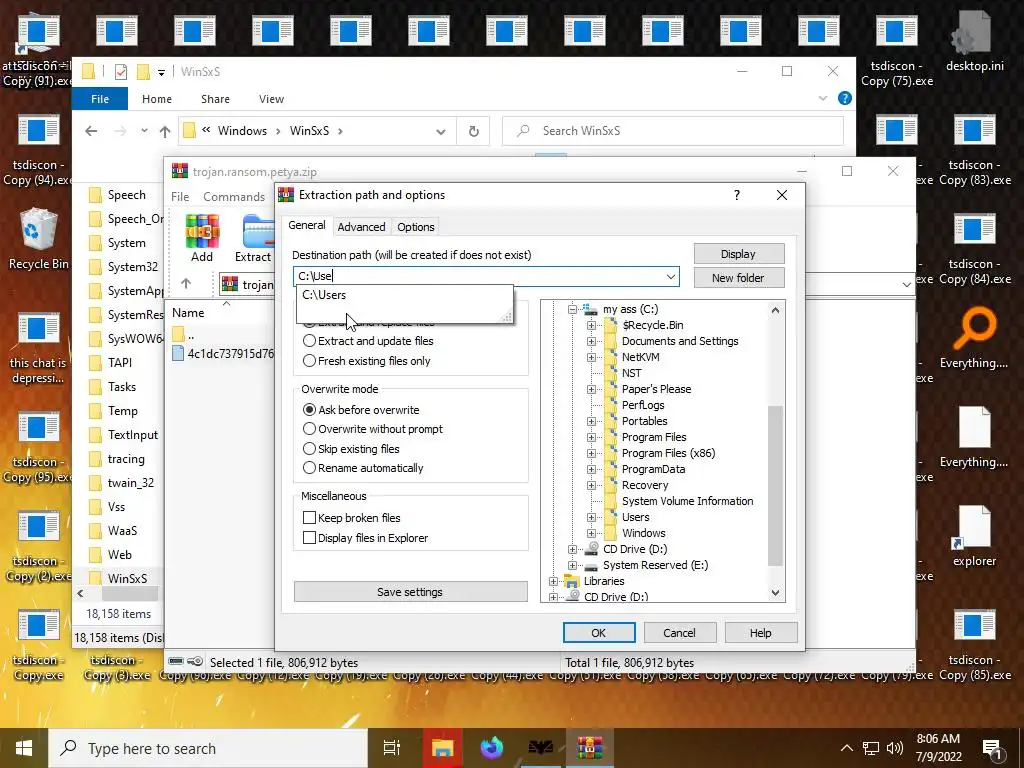Expand System Reserved (E:) tree node
Screen dimensions: 1024x768
pos(572,566)
